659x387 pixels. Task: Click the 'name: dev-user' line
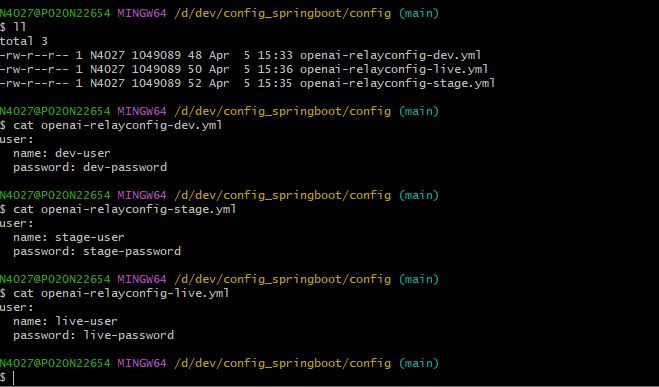click(x=62, y=153)
